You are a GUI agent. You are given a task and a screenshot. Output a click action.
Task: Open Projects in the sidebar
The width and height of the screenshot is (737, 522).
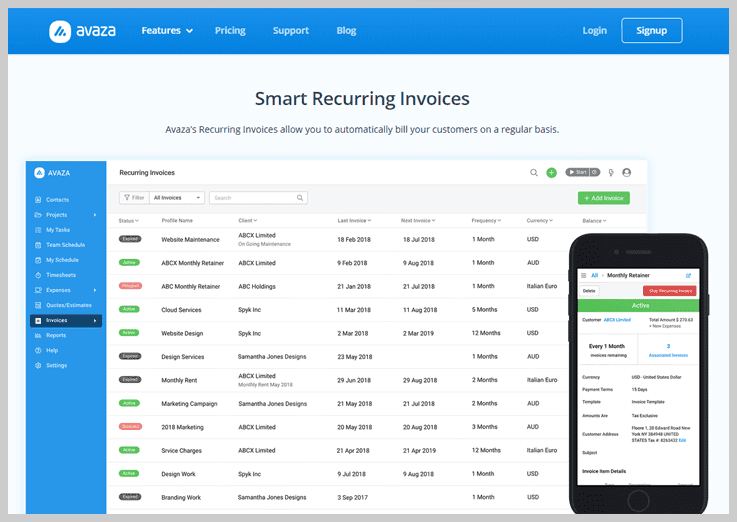[x=56, y=215]
